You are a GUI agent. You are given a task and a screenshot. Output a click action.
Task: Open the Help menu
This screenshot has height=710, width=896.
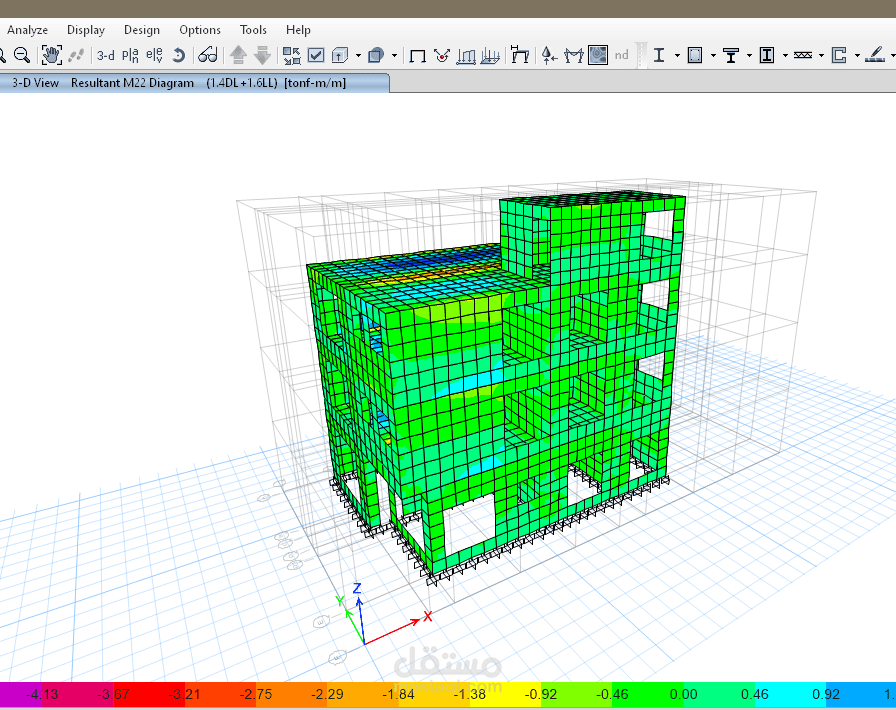298,30
